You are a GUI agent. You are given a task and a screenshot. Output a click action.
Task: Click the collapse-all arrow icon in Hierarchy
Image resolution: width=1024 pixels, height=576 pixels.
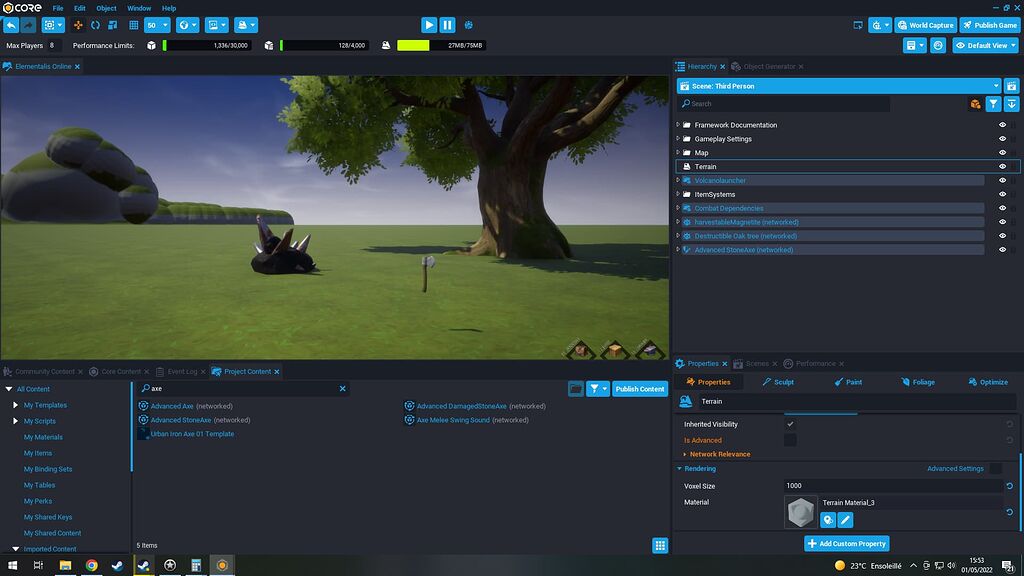(1012, 104)
